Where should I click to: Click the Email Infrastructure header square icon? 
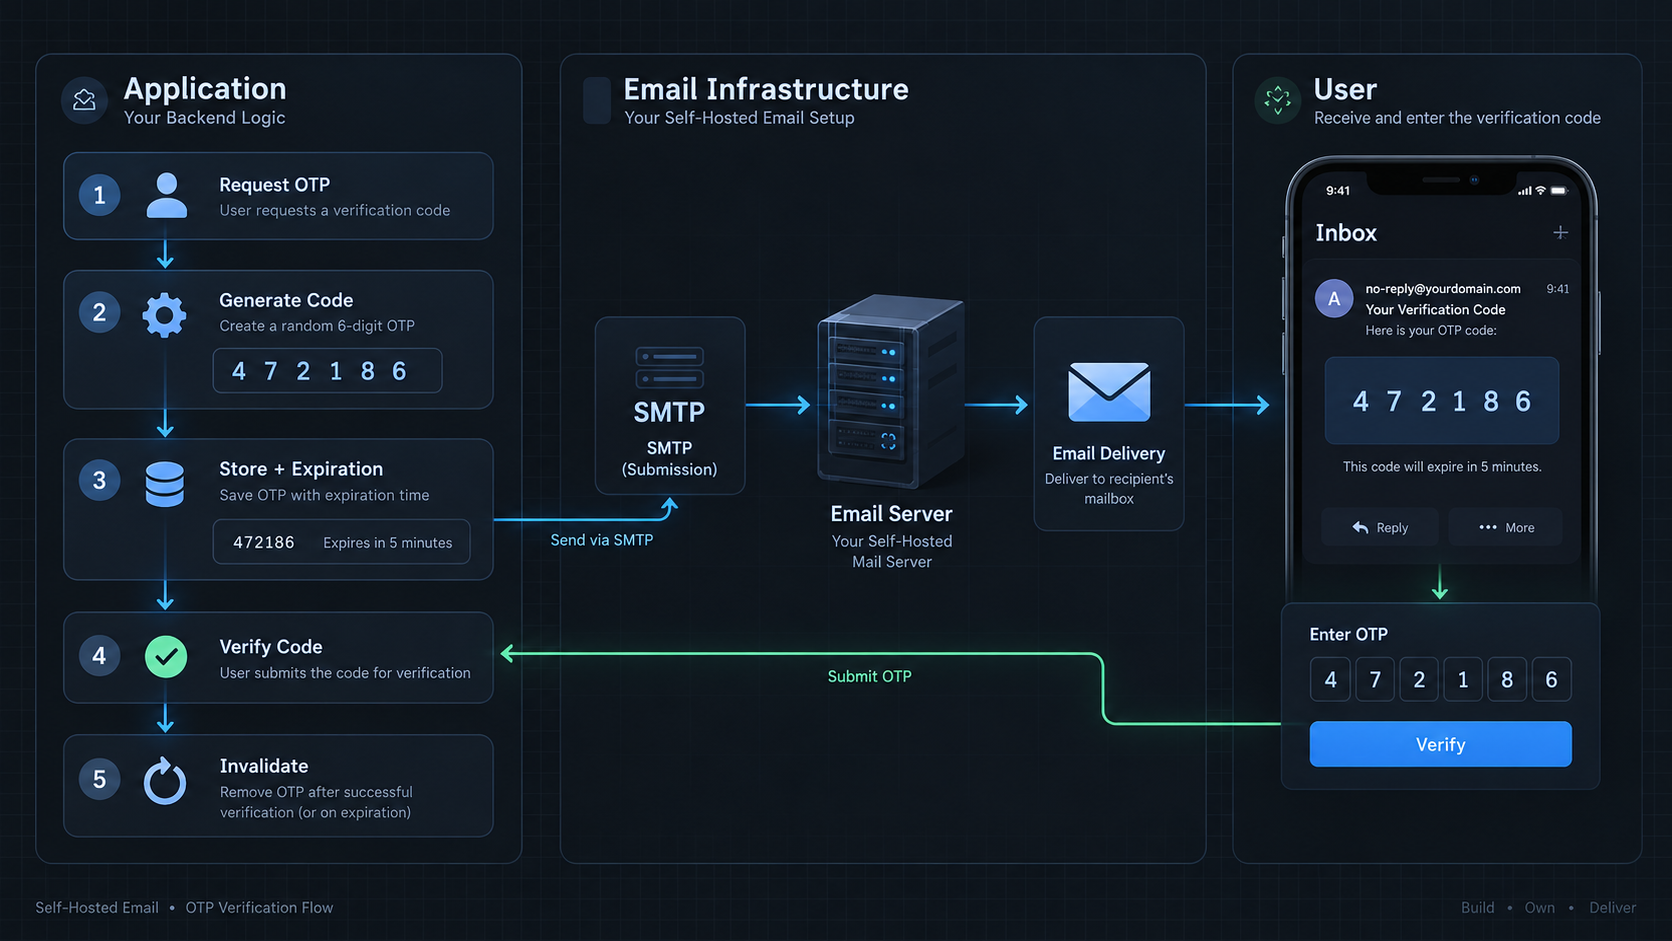(x=597, y=100)
